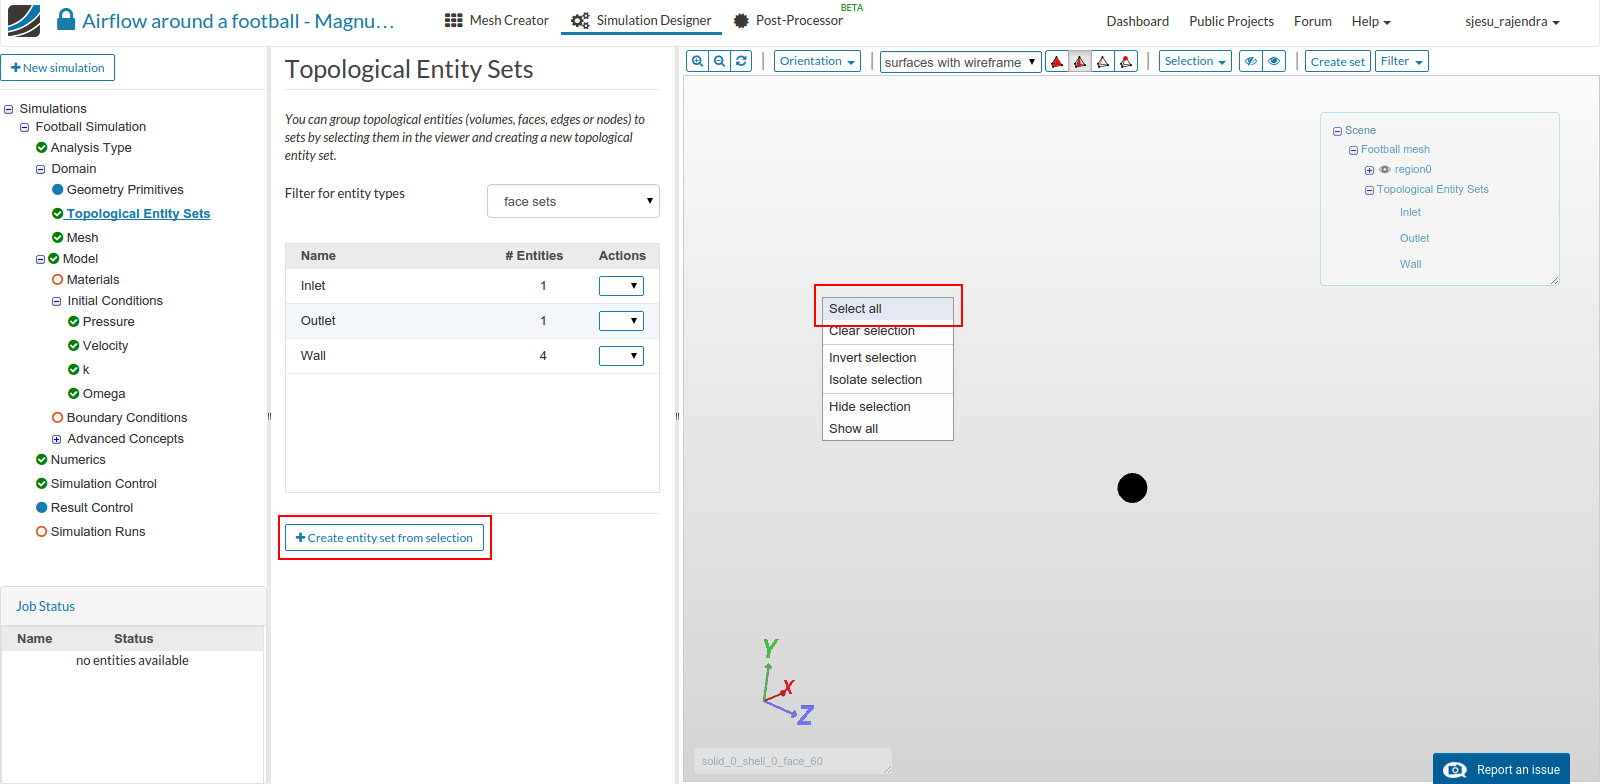Click green check icon beside Pressure
The width and height of the screenshot is (1600, 784).
click(x=74, y=322)
